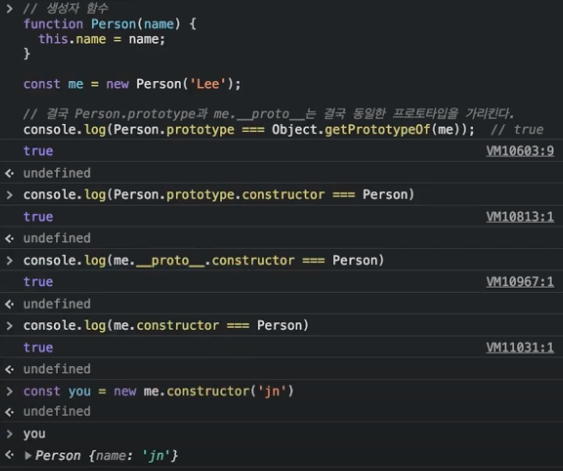This screenshot has width=563, height=471.
Task: Open source link VM11031:1
Action: 520,348
